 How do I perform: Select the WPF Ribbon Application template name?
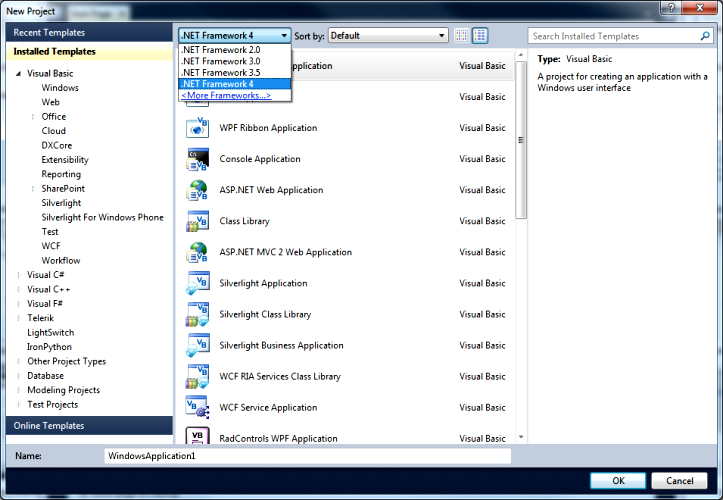268,128
